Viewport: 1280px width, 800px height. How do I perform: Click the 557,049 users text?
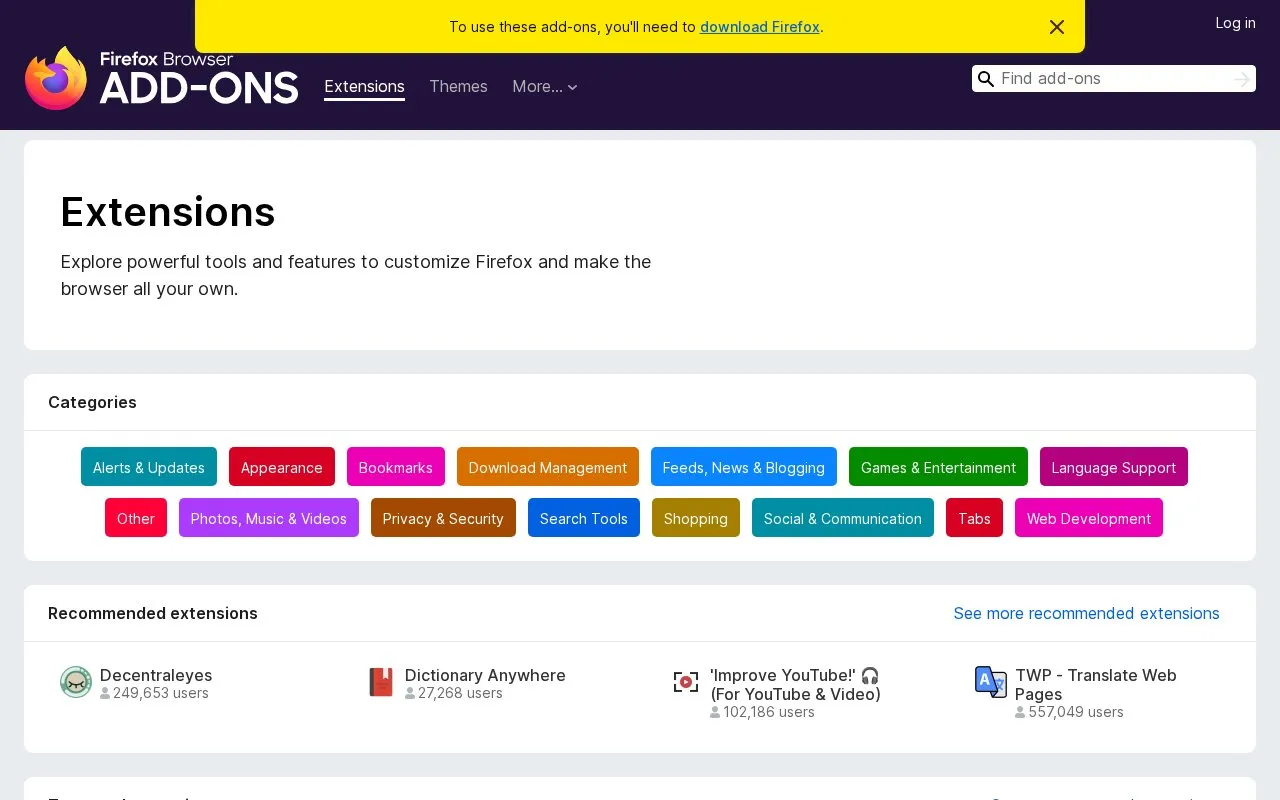point(1076,712)
